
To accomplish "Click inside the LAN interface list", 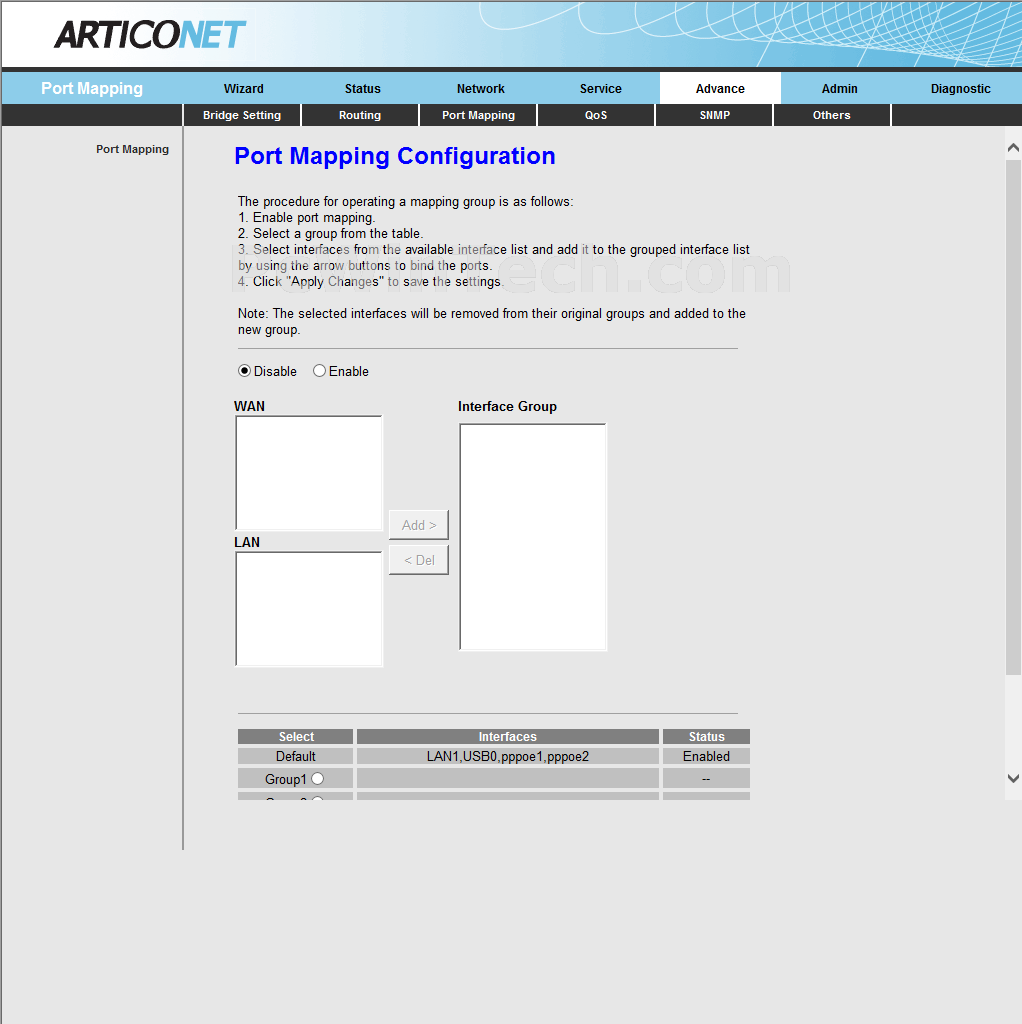I will [309, 609].
